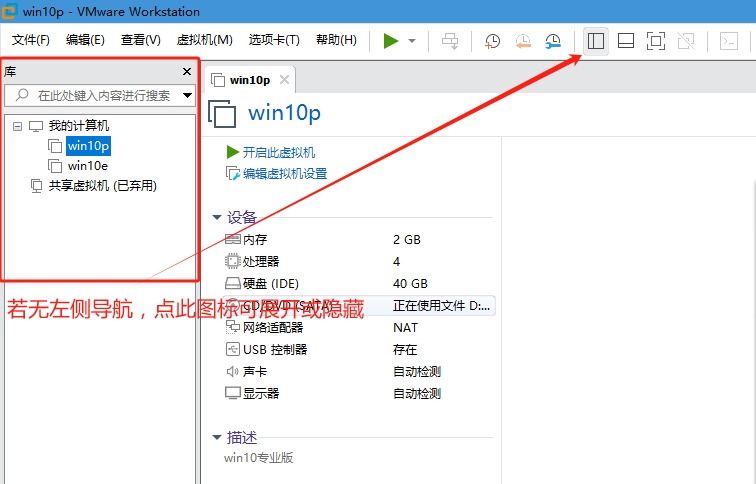Take a snapshot with the clock-plus icon
The image size is (756, 484).
[x=492, y=41]
